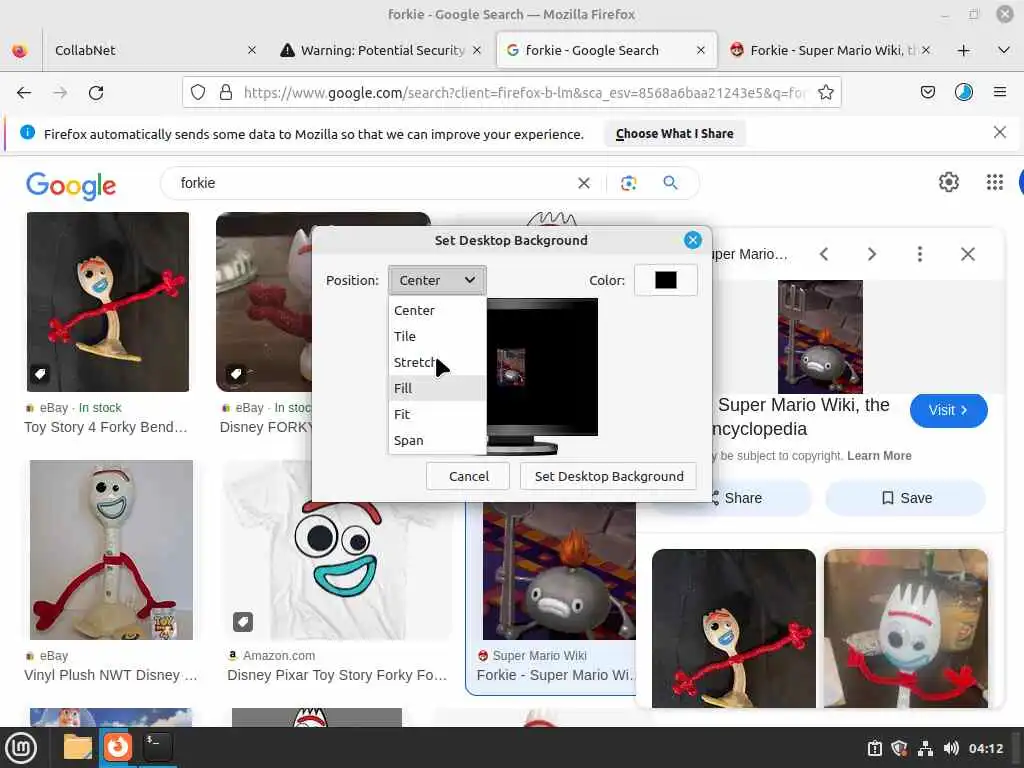
Task: Open the Super Mario Wiki preview image
Action: [x=820, y=337]
